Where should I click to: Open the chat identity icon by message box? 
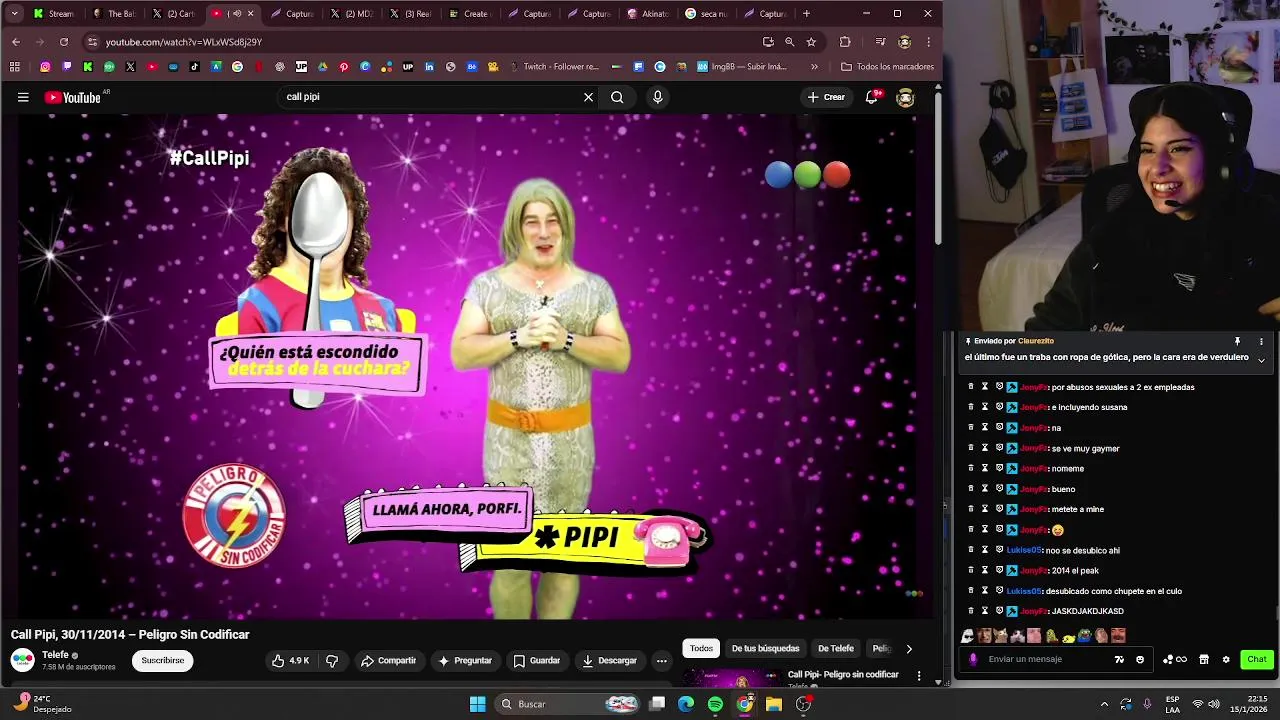click(x=973, y=660)
